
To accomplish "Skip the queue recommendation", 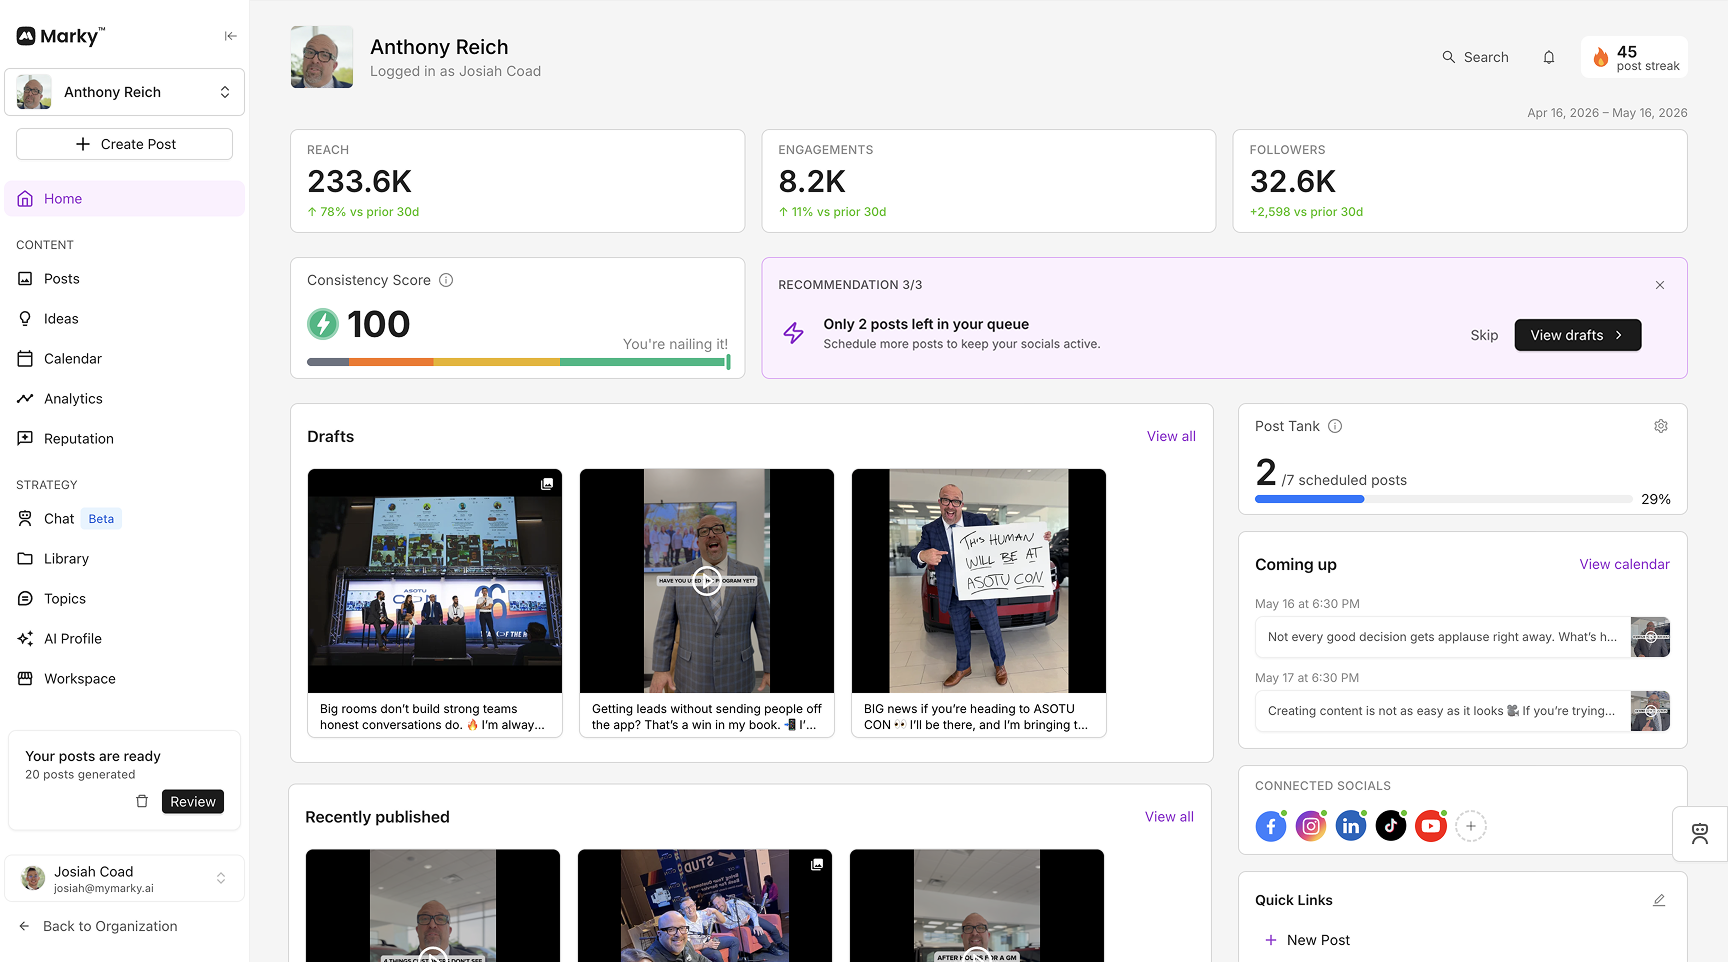I will pos(1484,335).
